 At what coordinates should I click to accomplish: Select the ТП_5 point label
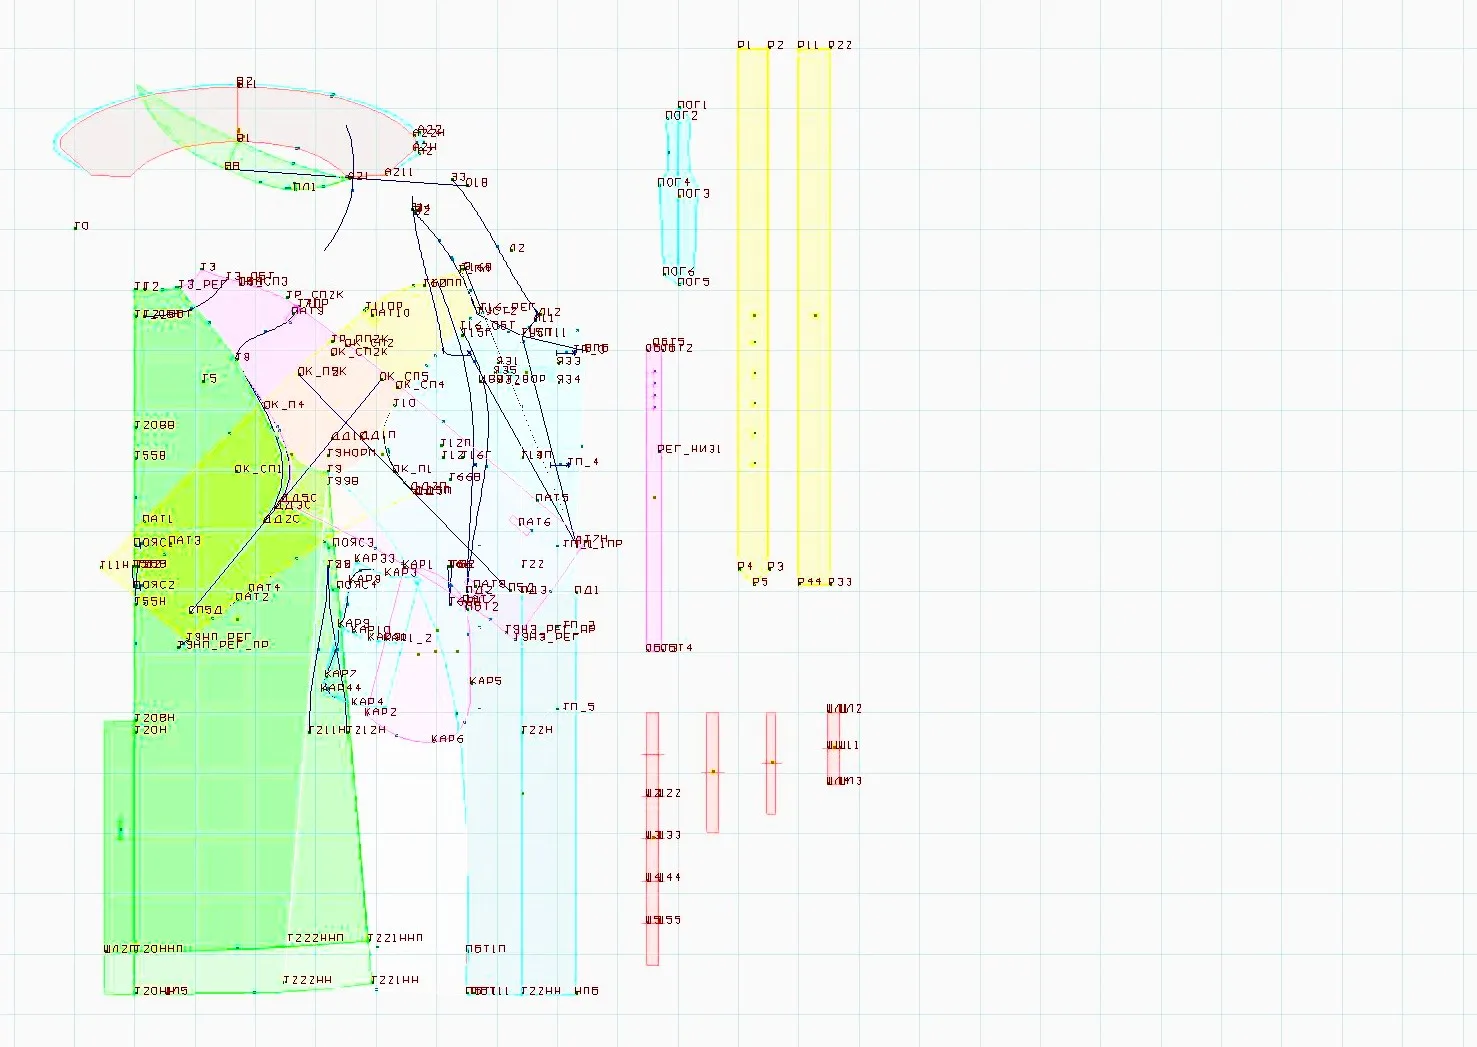pyautogui.click(x=579, y=707)
